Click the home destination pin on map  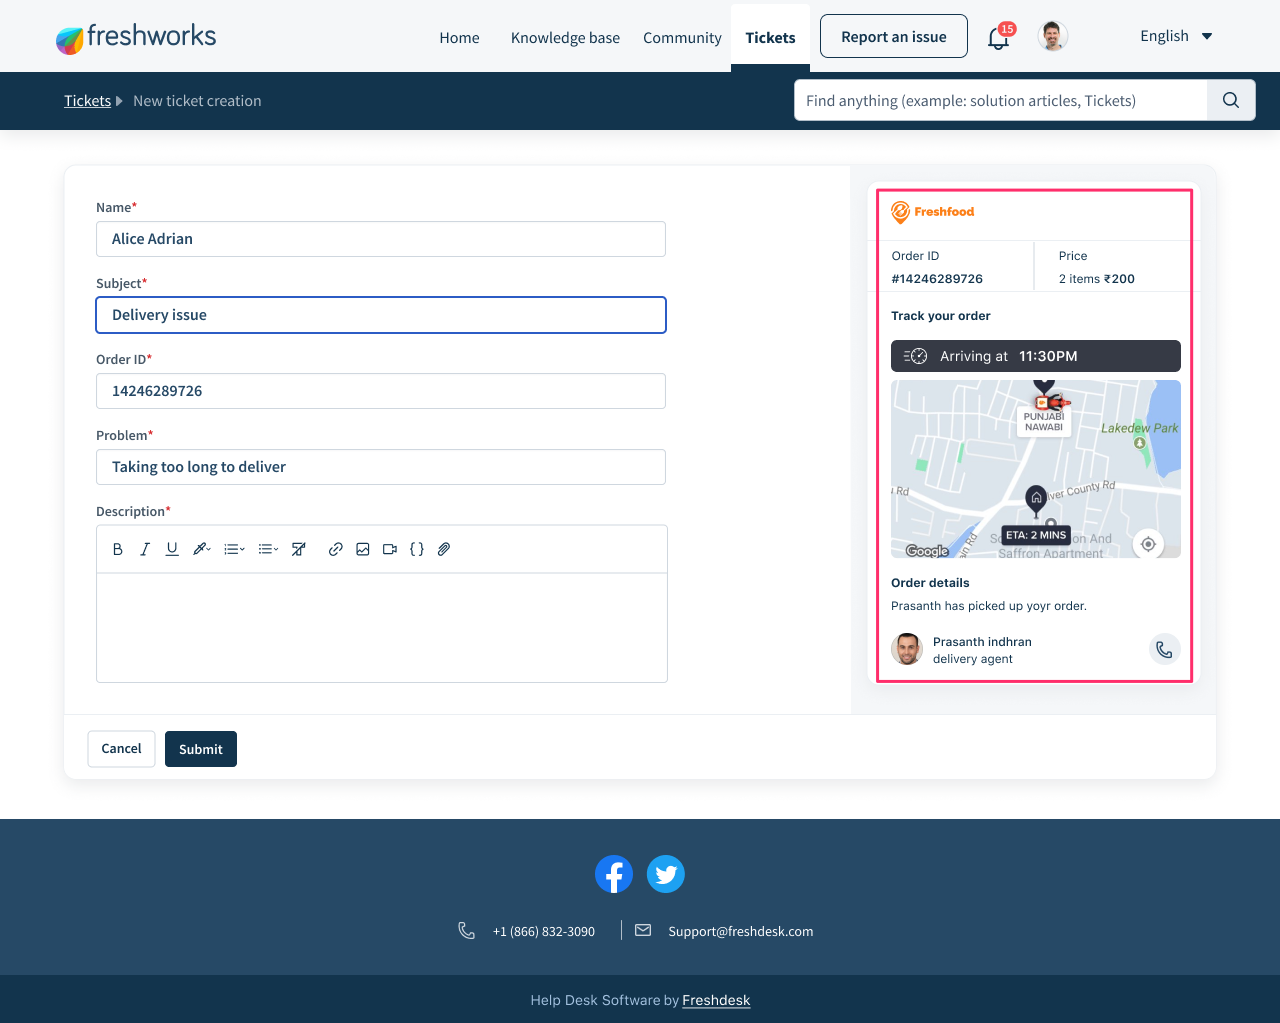1036,499
